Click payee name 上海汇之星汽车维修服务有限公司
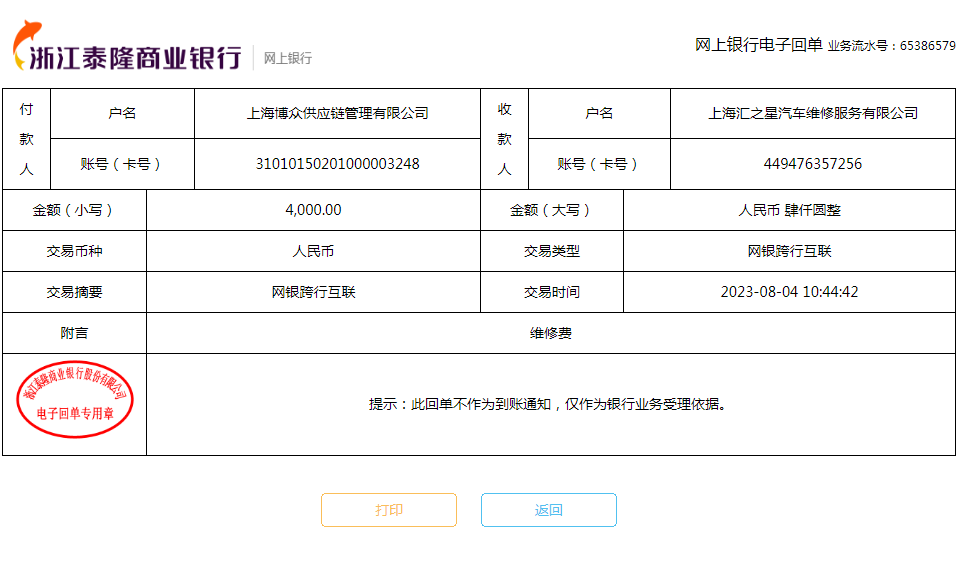Viewport: 976px width, 568px height. [812, 113]
